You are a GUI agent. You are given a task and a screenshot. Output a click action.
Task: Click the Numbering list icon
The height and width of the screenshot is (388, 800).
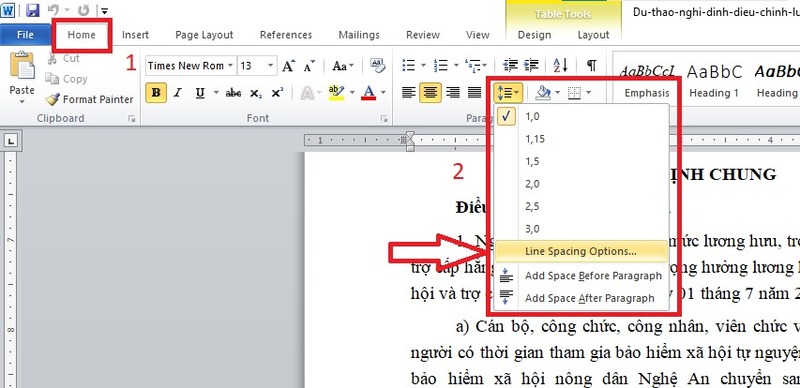440,65
